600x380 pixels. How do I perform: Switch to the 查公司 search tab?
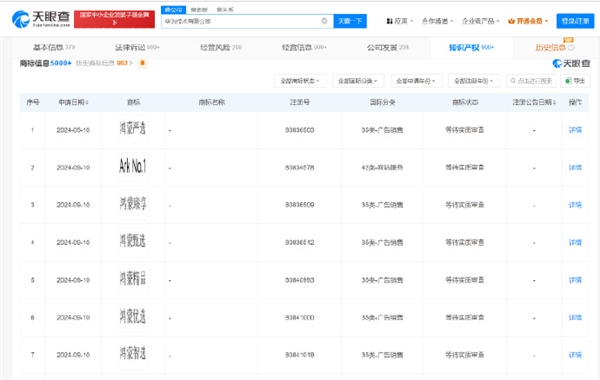tap(173, 10)
